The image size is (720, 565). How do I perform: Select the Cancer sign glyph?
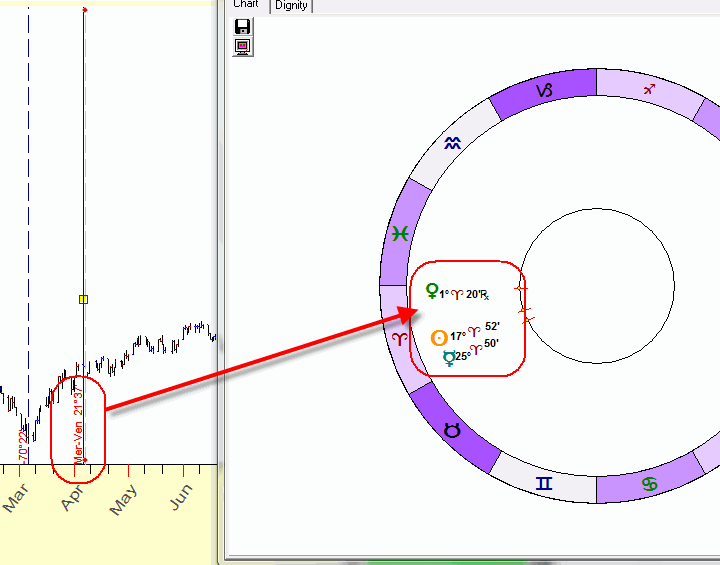click(x=650, y=485)
